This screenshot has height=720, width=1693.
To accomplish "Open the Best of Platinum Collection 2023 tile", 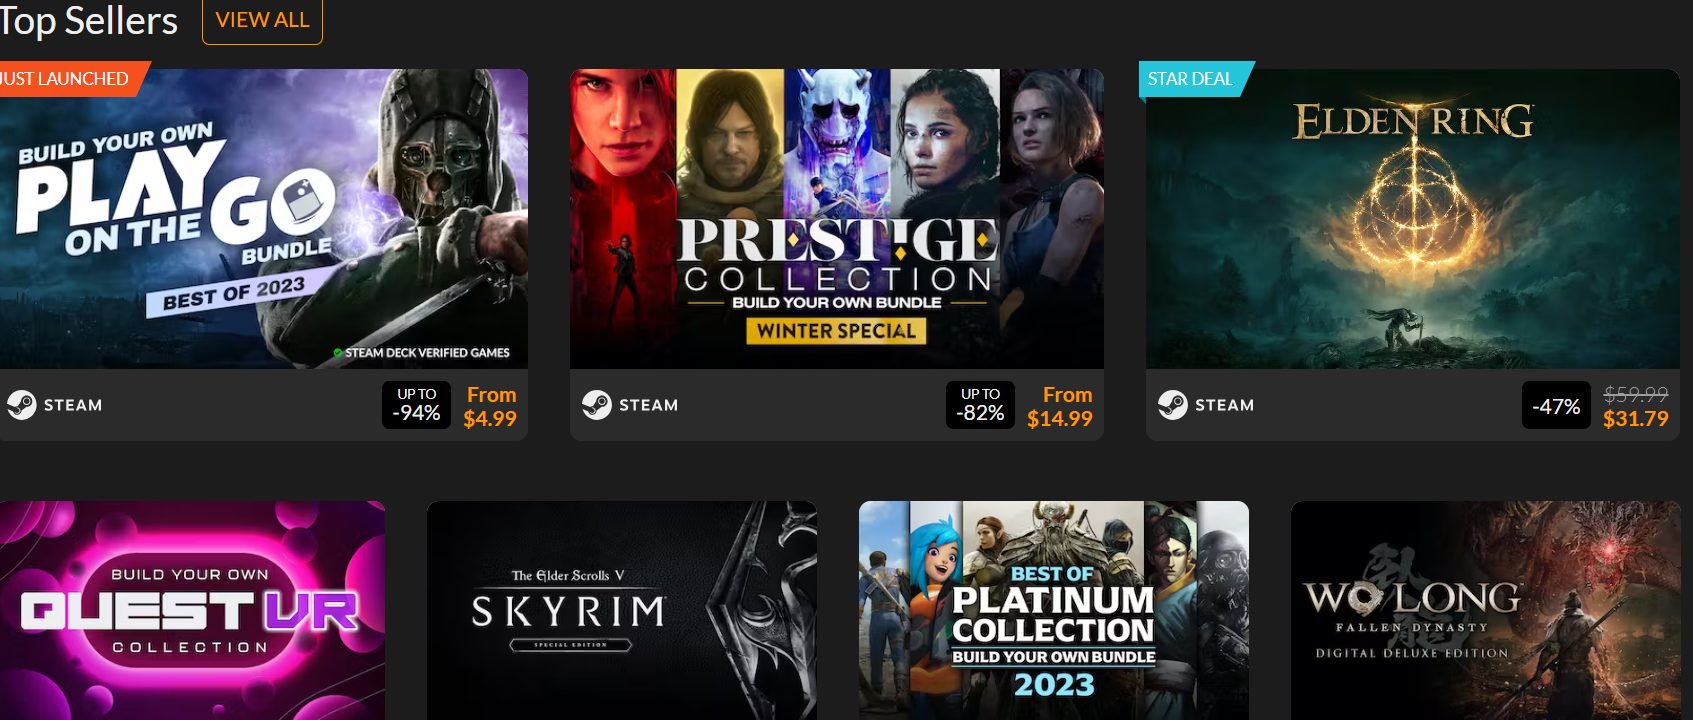I will [x=1054, y=610].
